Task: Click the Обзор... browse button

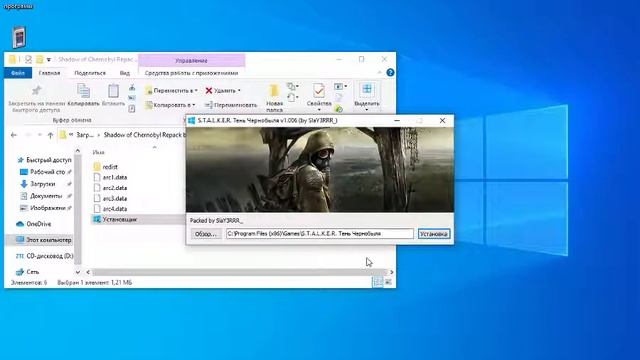Action: coord(206,234)
